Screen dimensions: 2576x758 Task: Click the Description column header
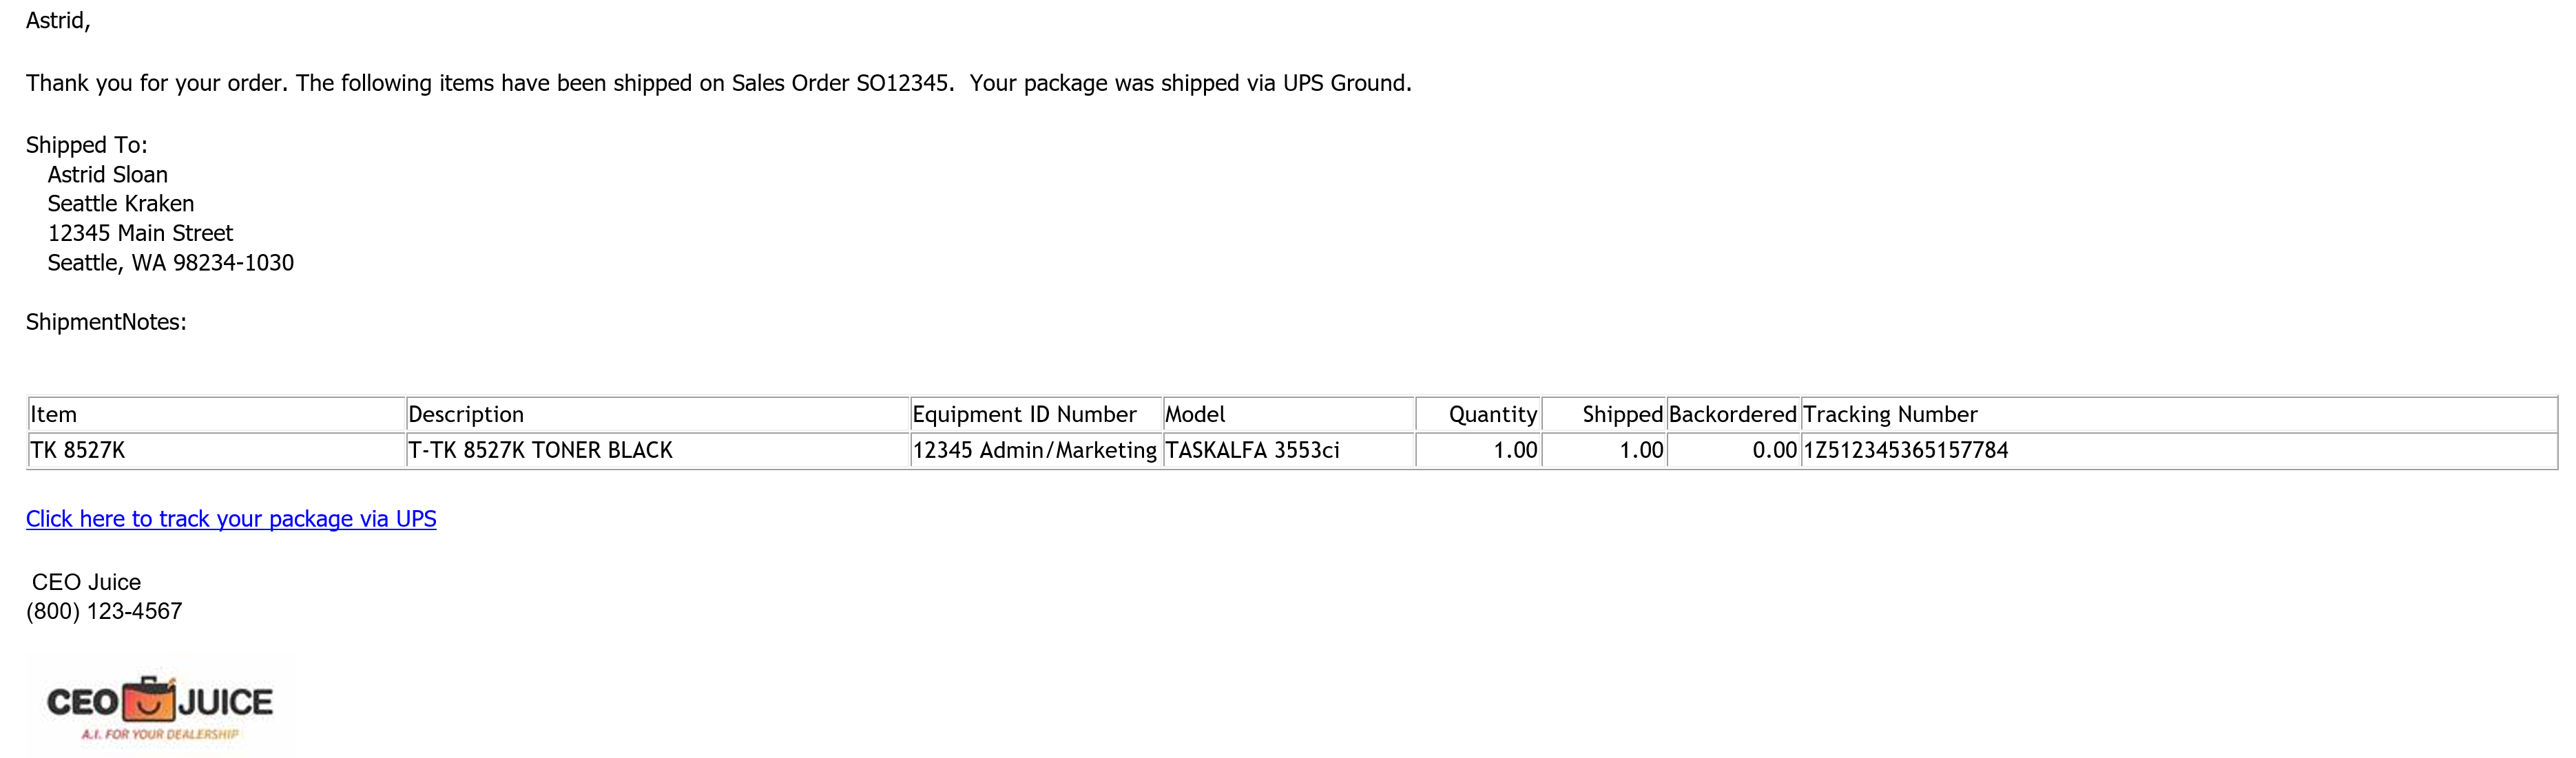click(658, 414)
